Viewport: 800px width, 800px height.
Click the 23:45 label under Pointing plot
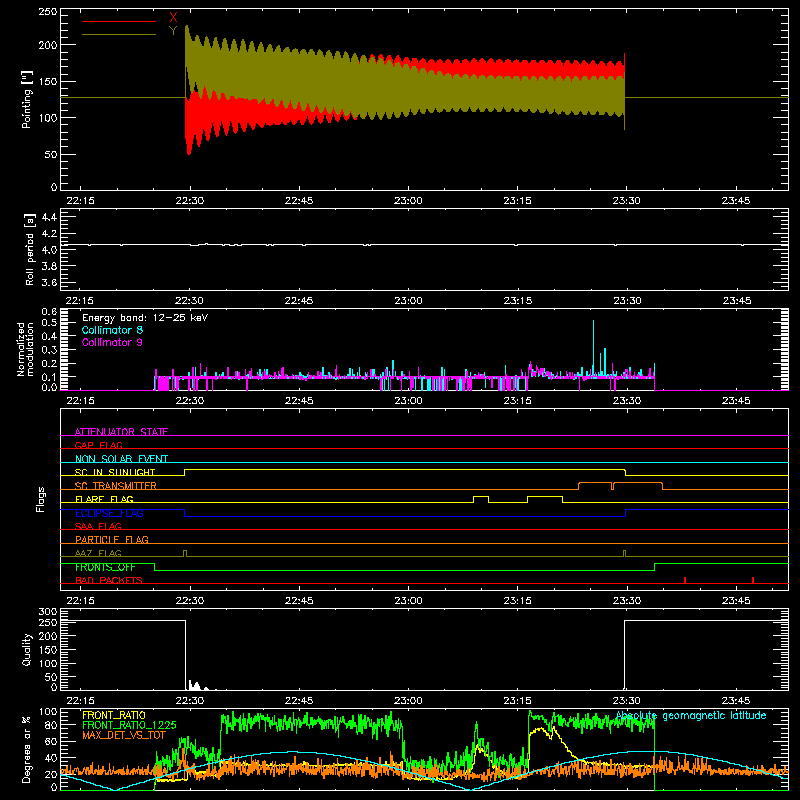(736, 201)
